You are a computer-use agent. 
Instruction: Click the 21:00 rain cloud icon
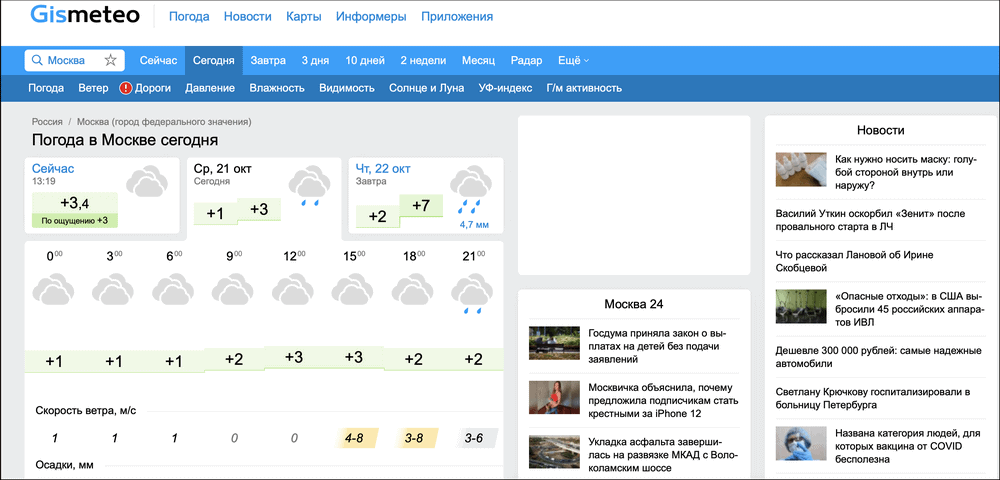pyautogui.click(x=473, y=297)
